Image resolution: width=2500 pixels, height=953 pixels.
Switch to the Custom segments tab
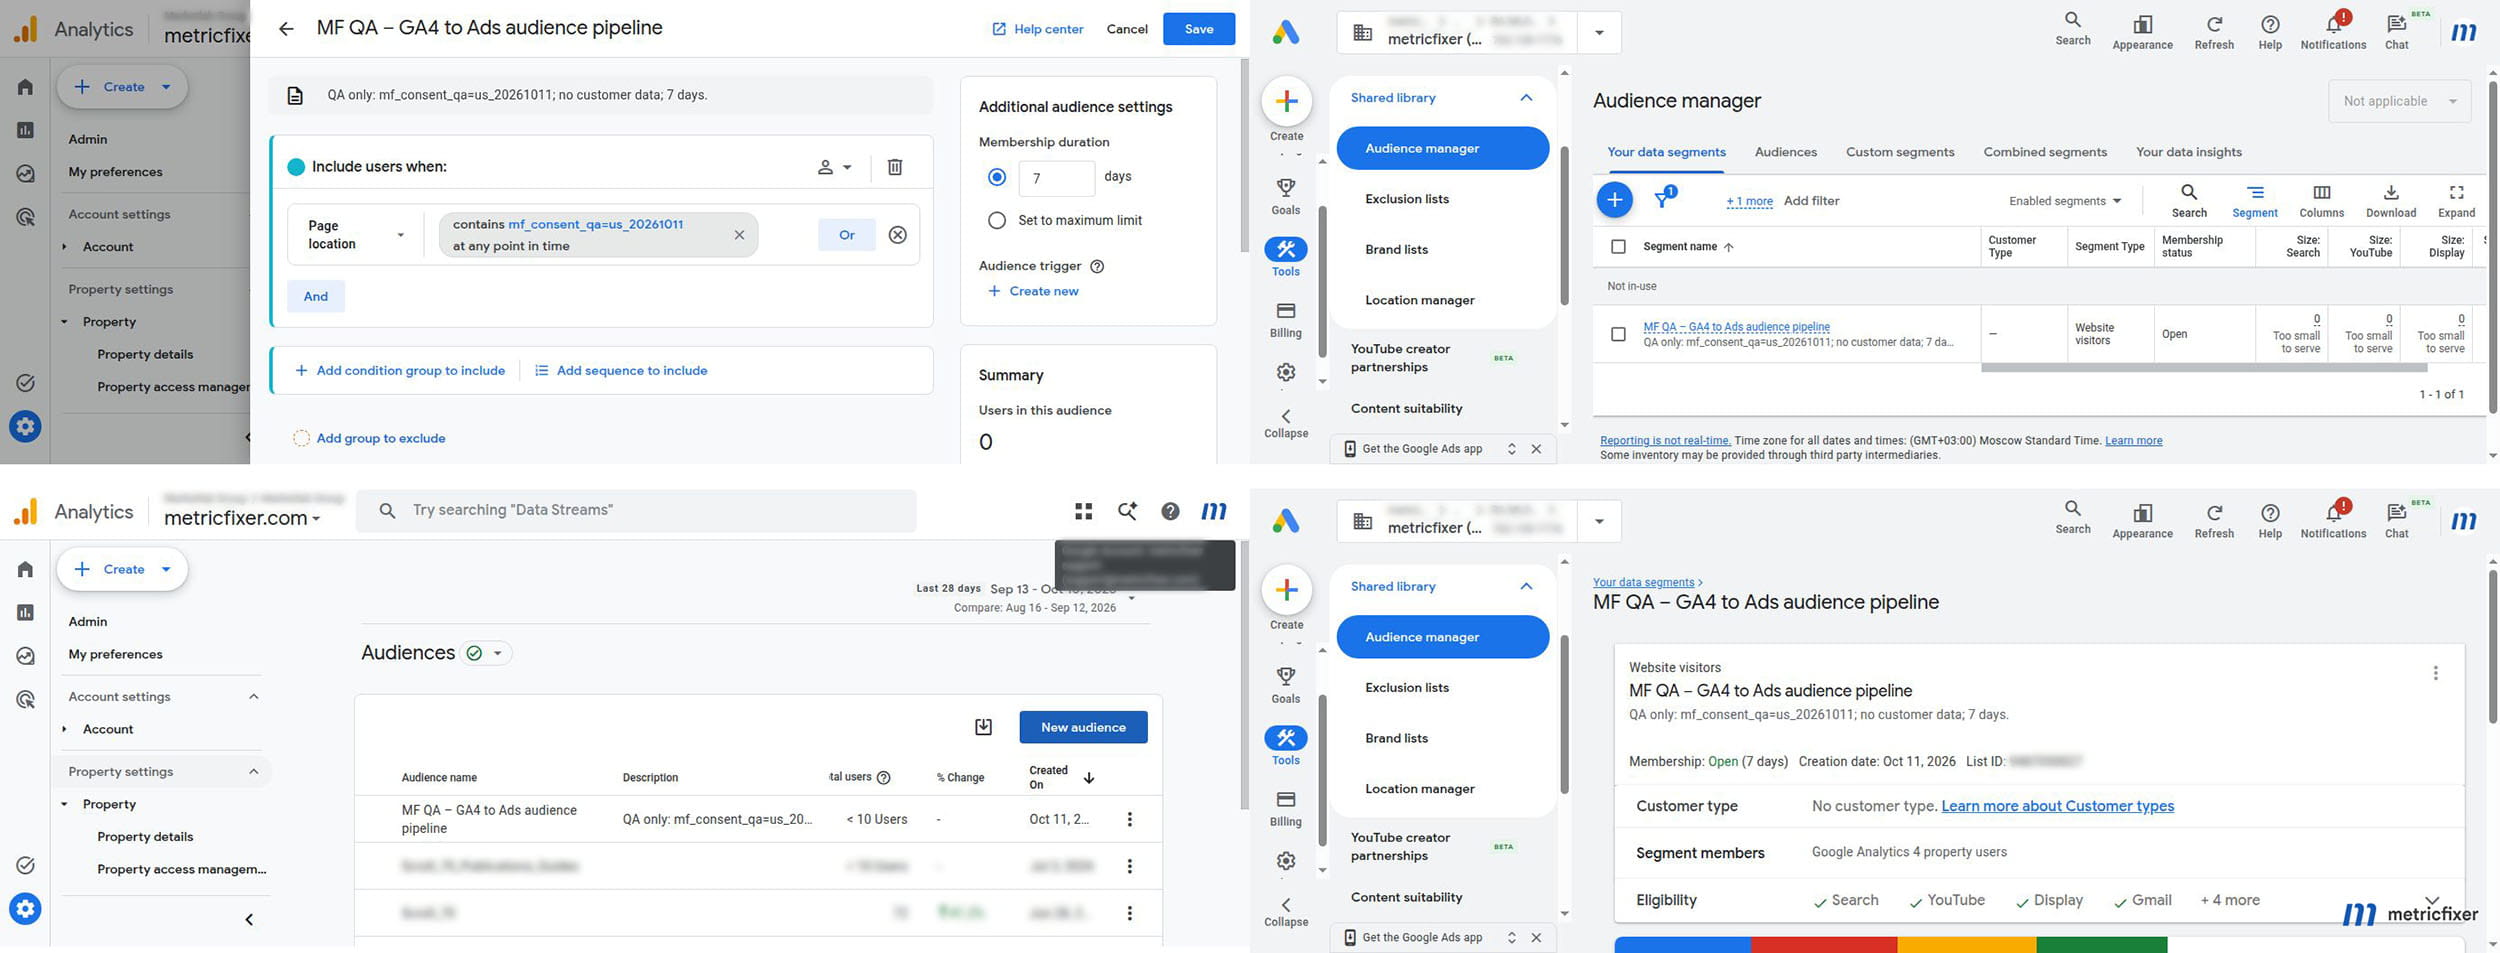1899,152
